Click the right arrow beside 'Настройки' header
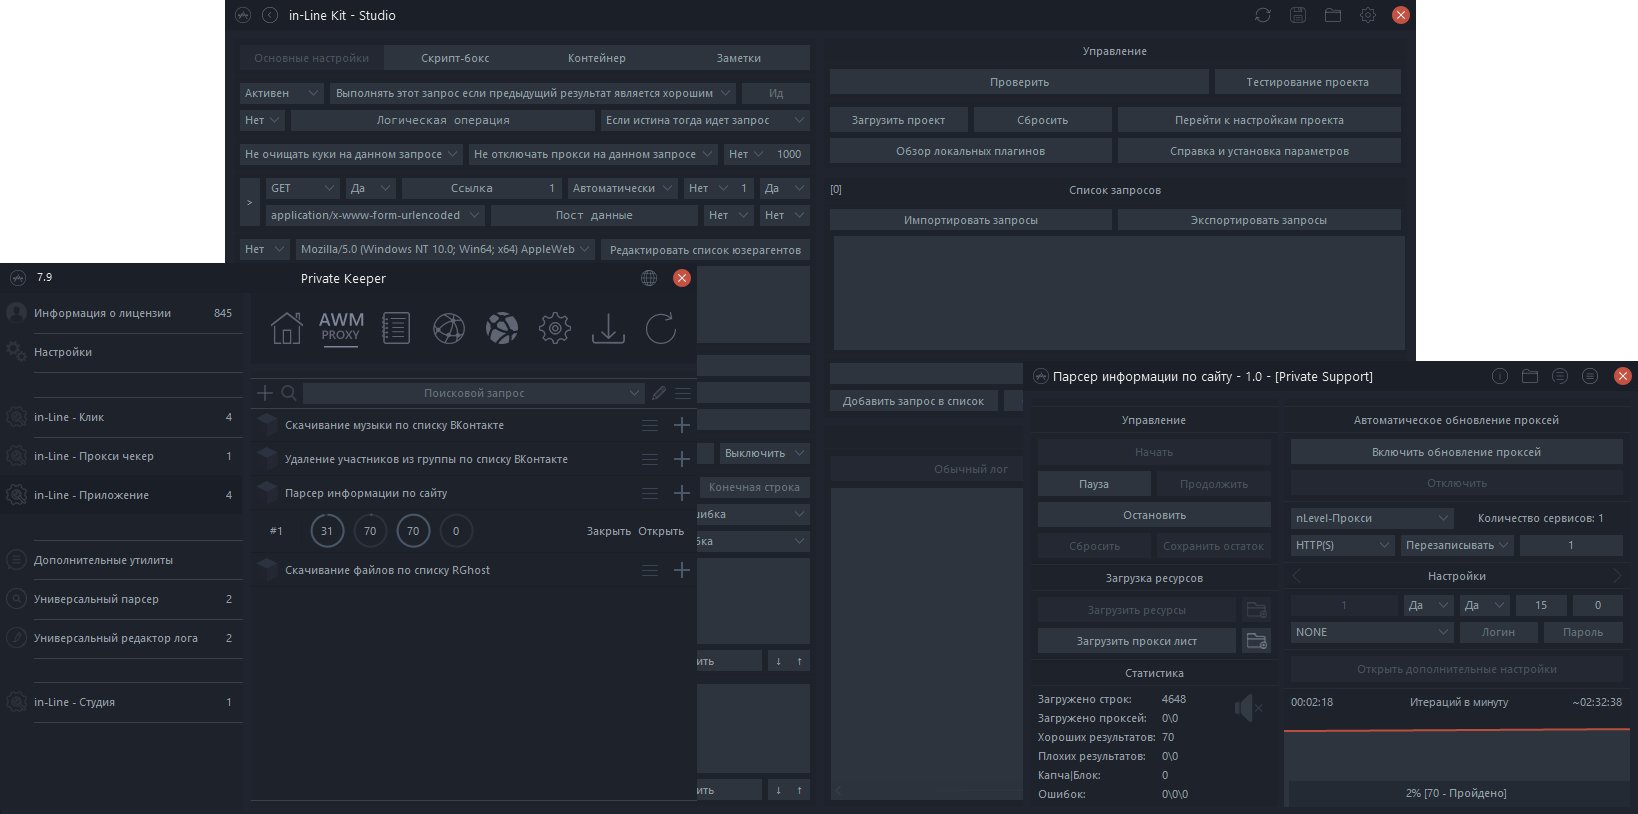This screenshot has height=814, width=1638. (1616, 576)
